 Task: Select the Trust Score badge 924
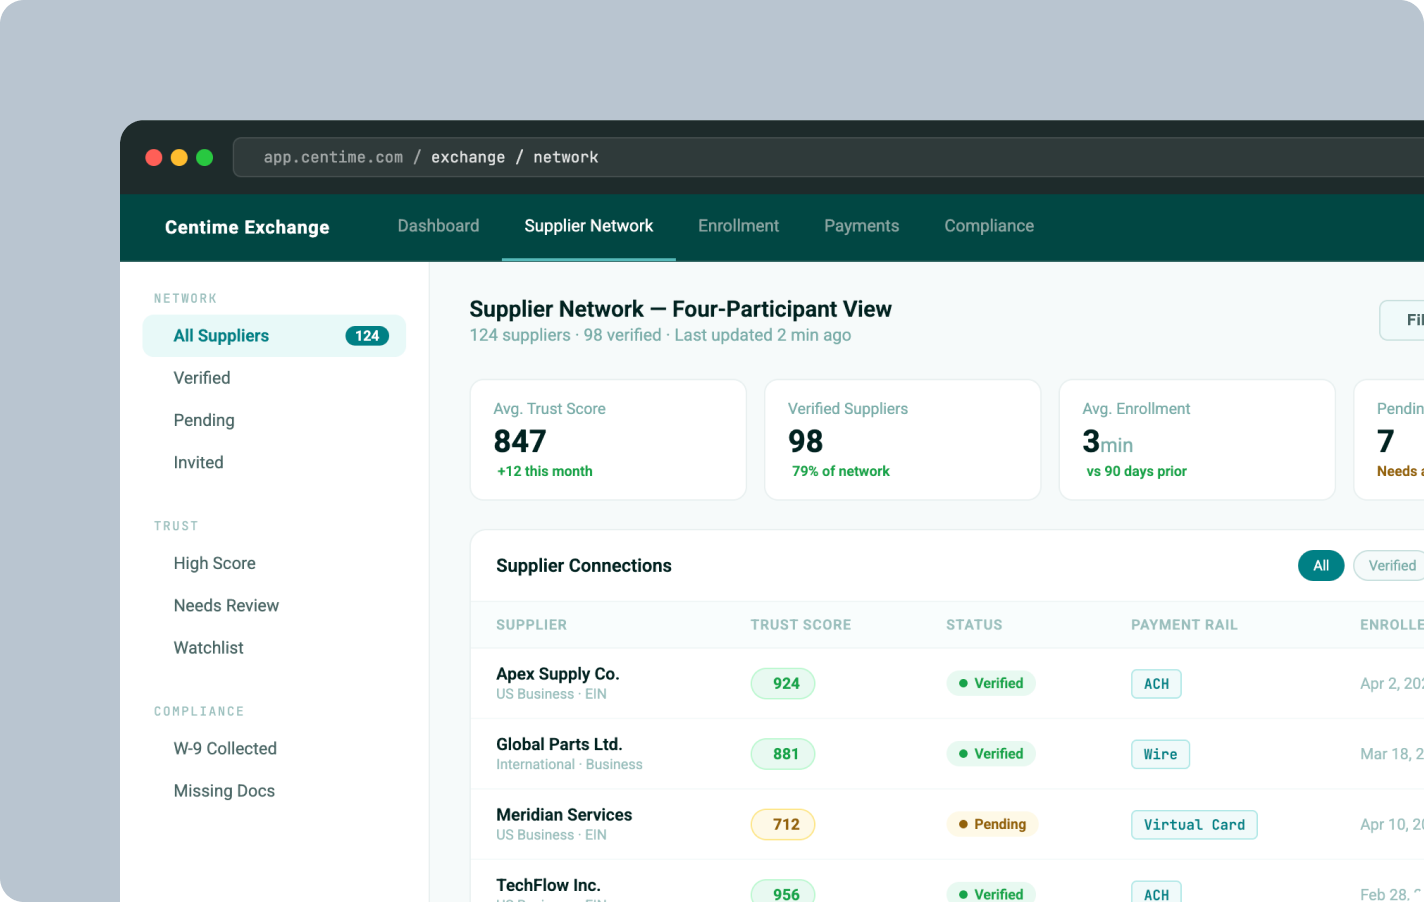click(x=782, y=683)
